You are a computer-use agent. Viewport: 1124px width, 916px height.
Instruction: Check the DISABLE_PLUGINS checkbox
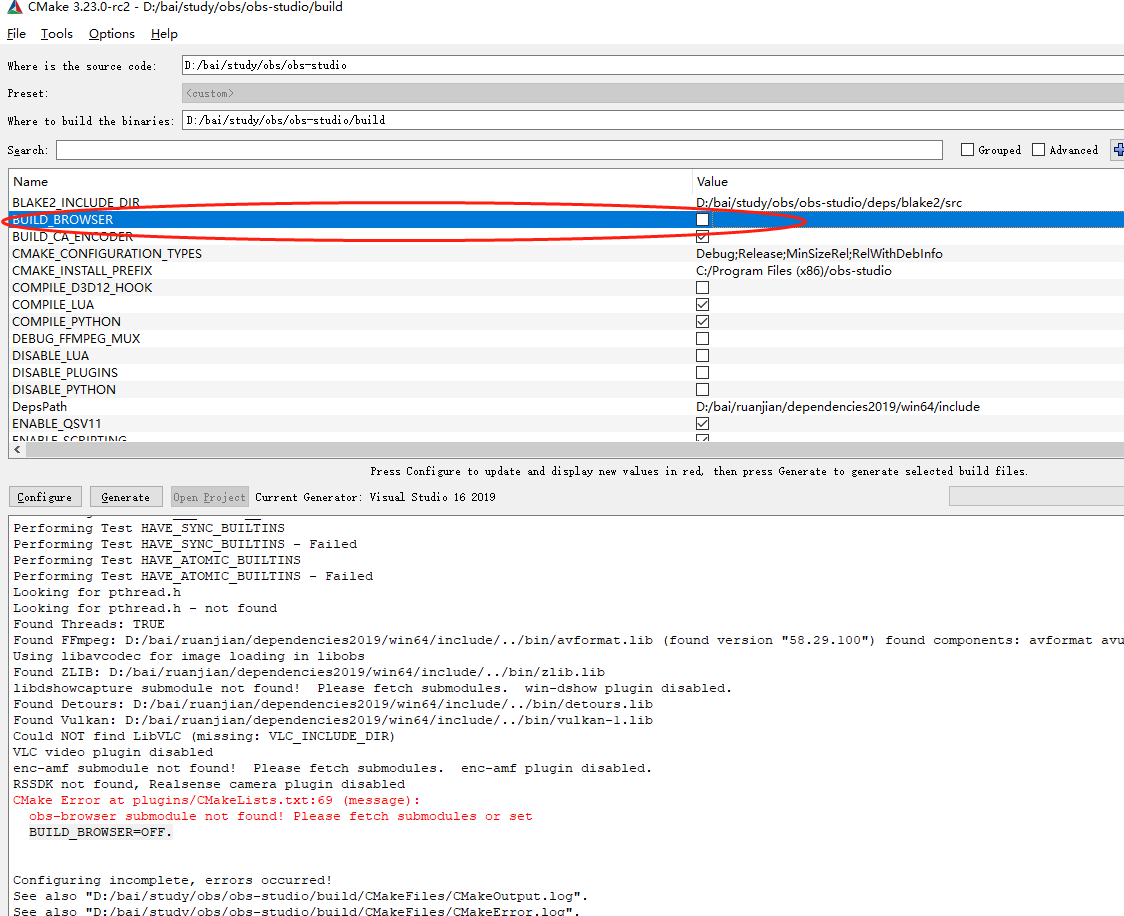coord(702,373)
